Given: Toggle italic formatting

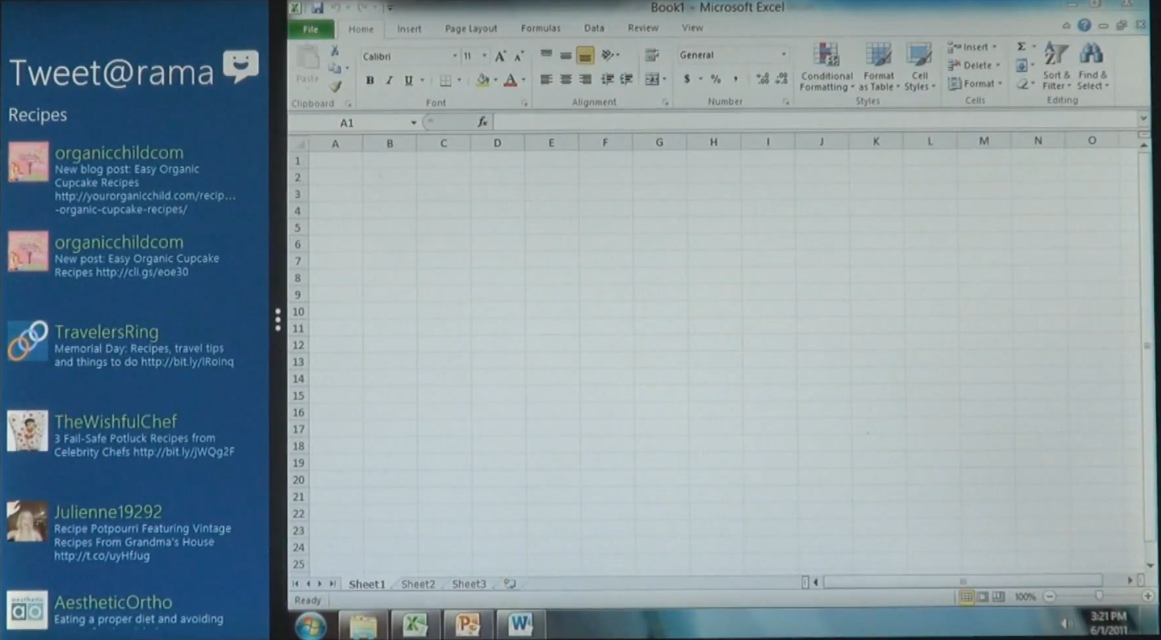Looking at the screenshot, I should 388,80.
